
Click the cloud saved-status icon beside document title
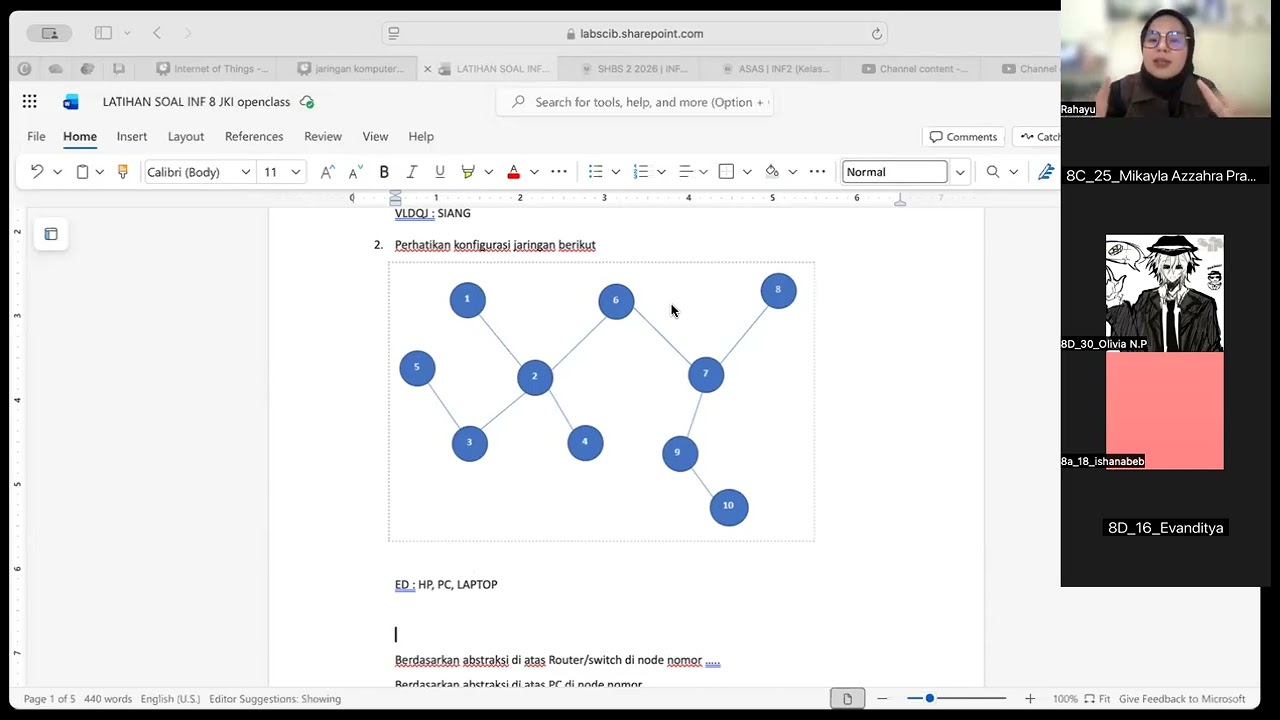pyautogui.click(x=307, y=102)
